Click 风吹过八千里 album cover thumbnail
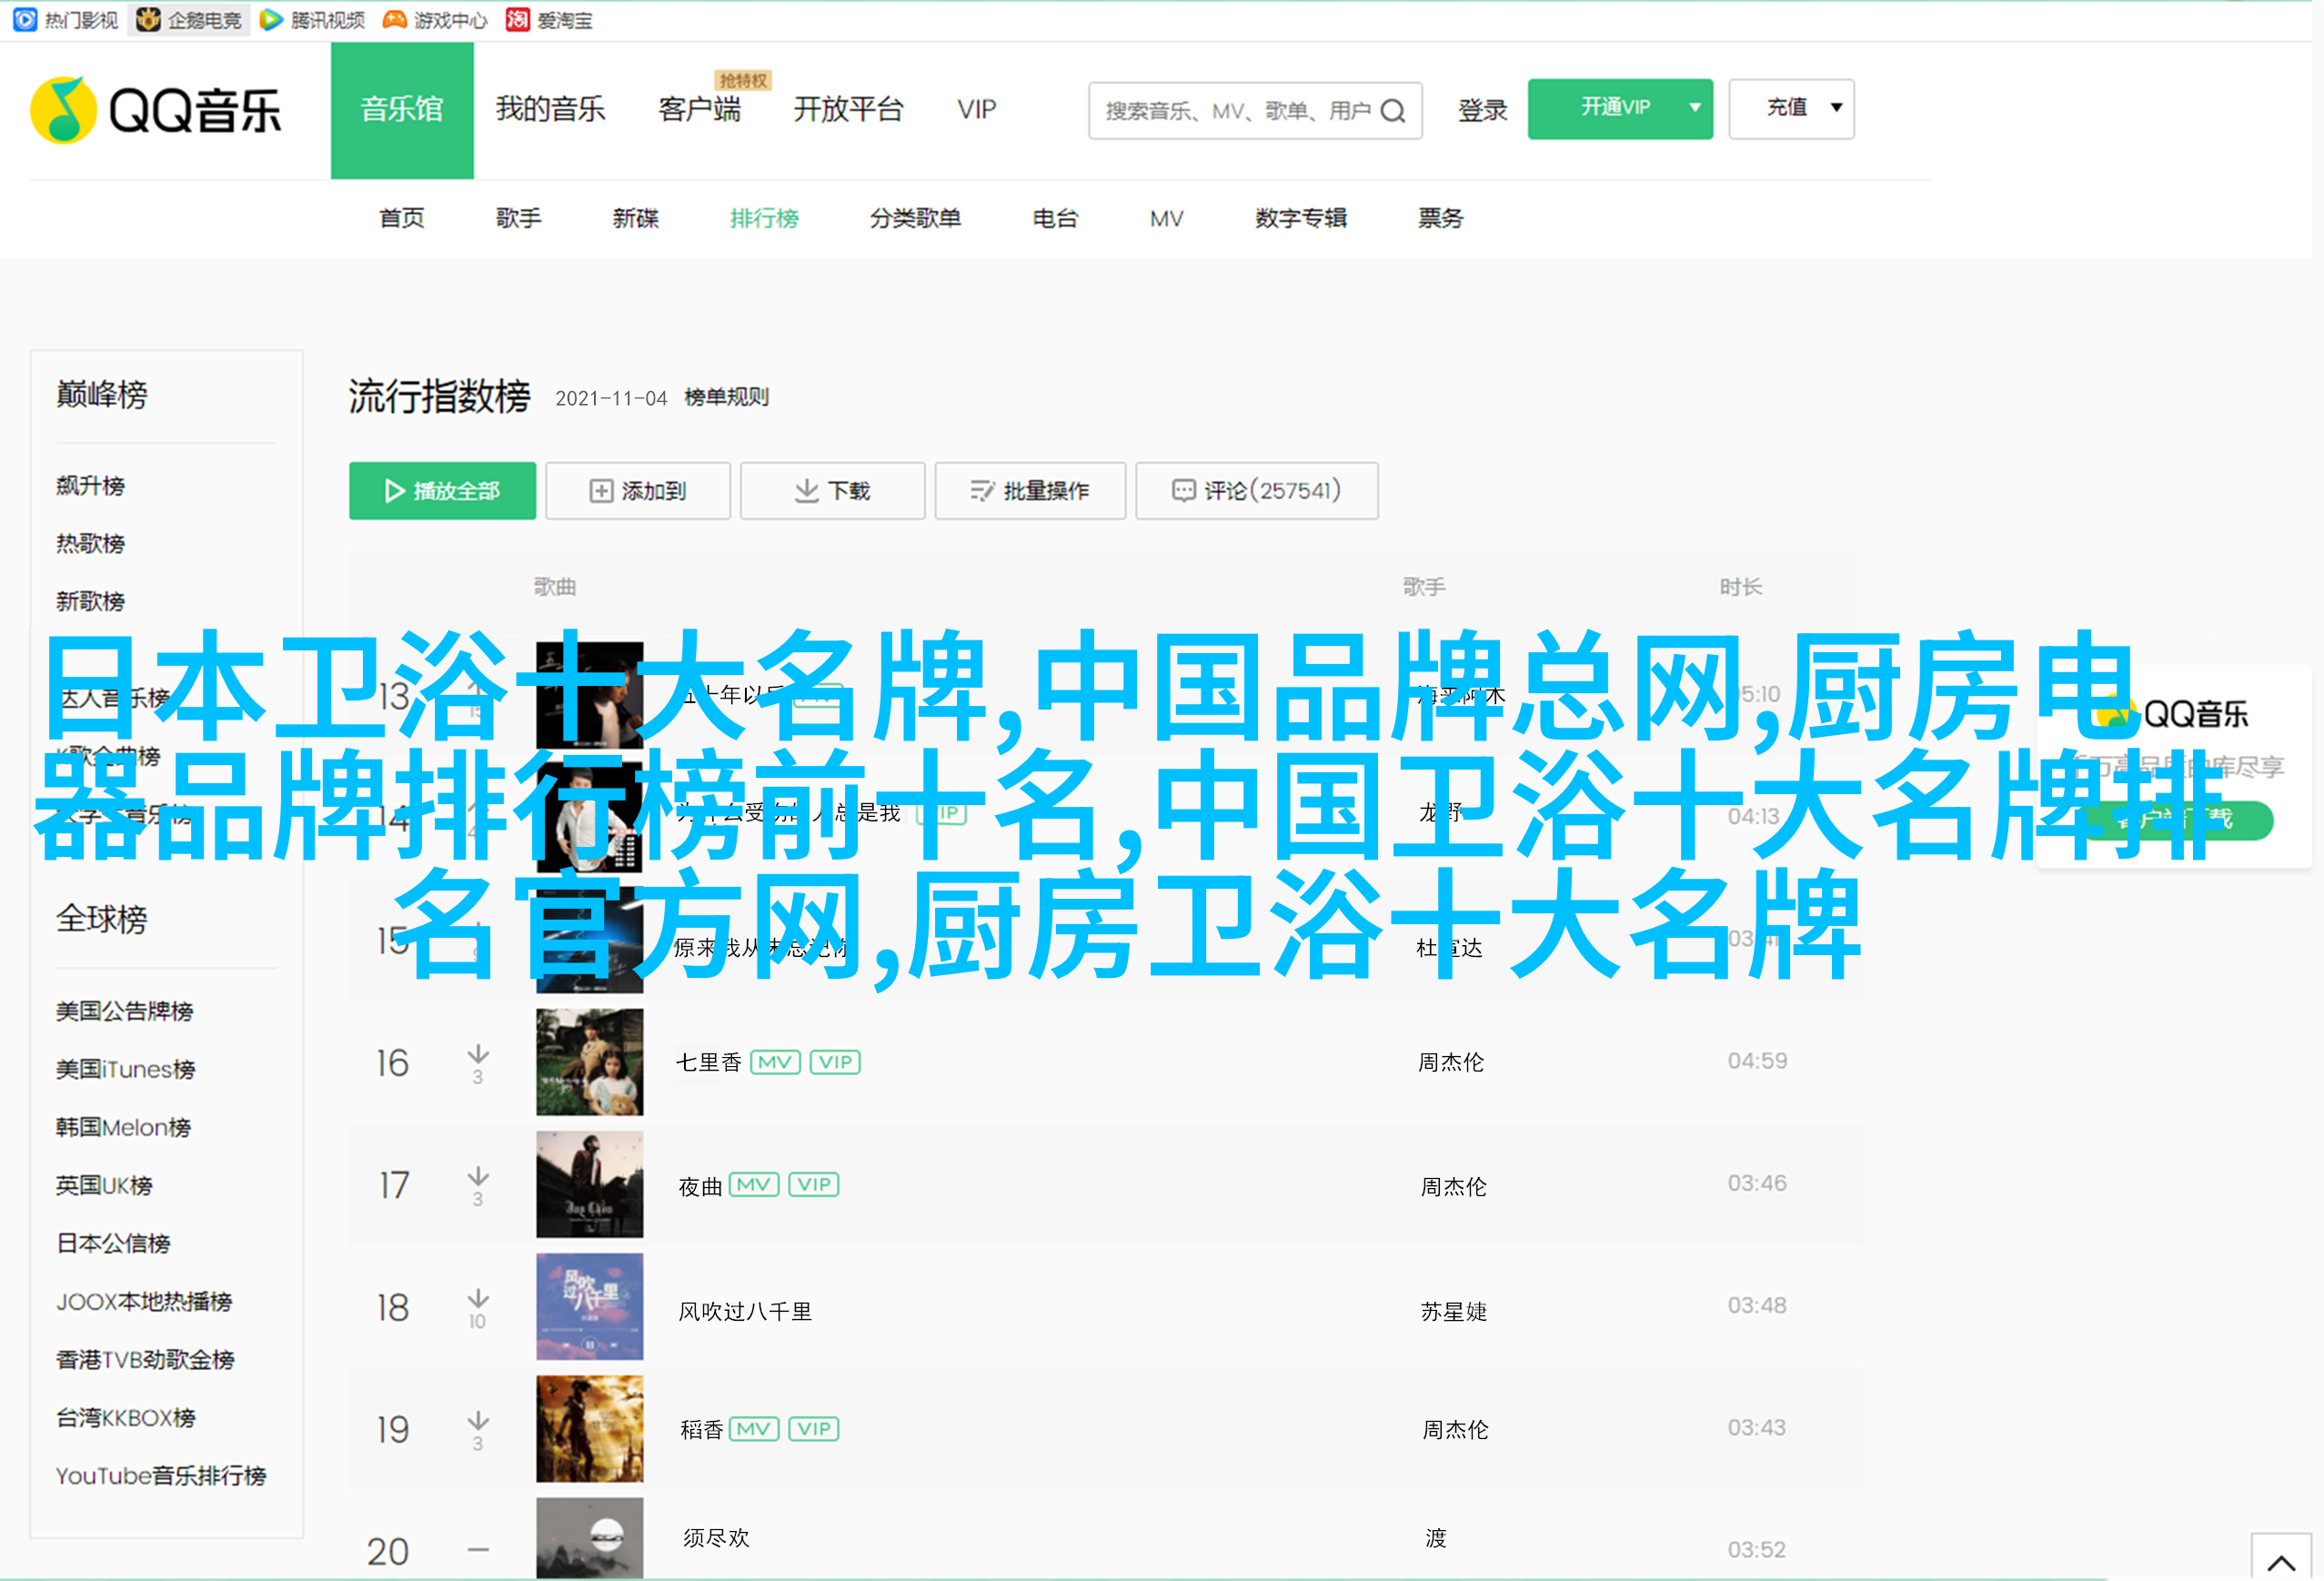 (590, 1307)
